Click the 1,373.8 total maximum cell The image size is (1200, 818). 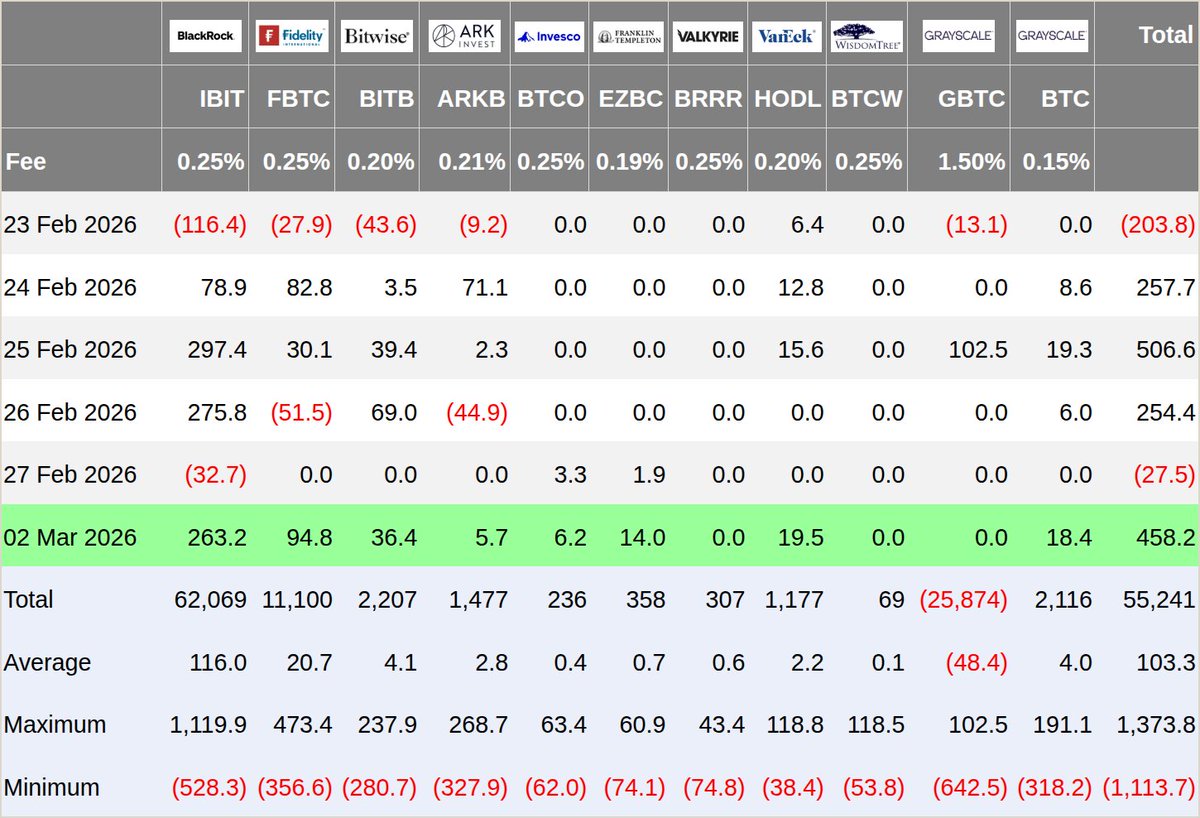[1158, 725]
